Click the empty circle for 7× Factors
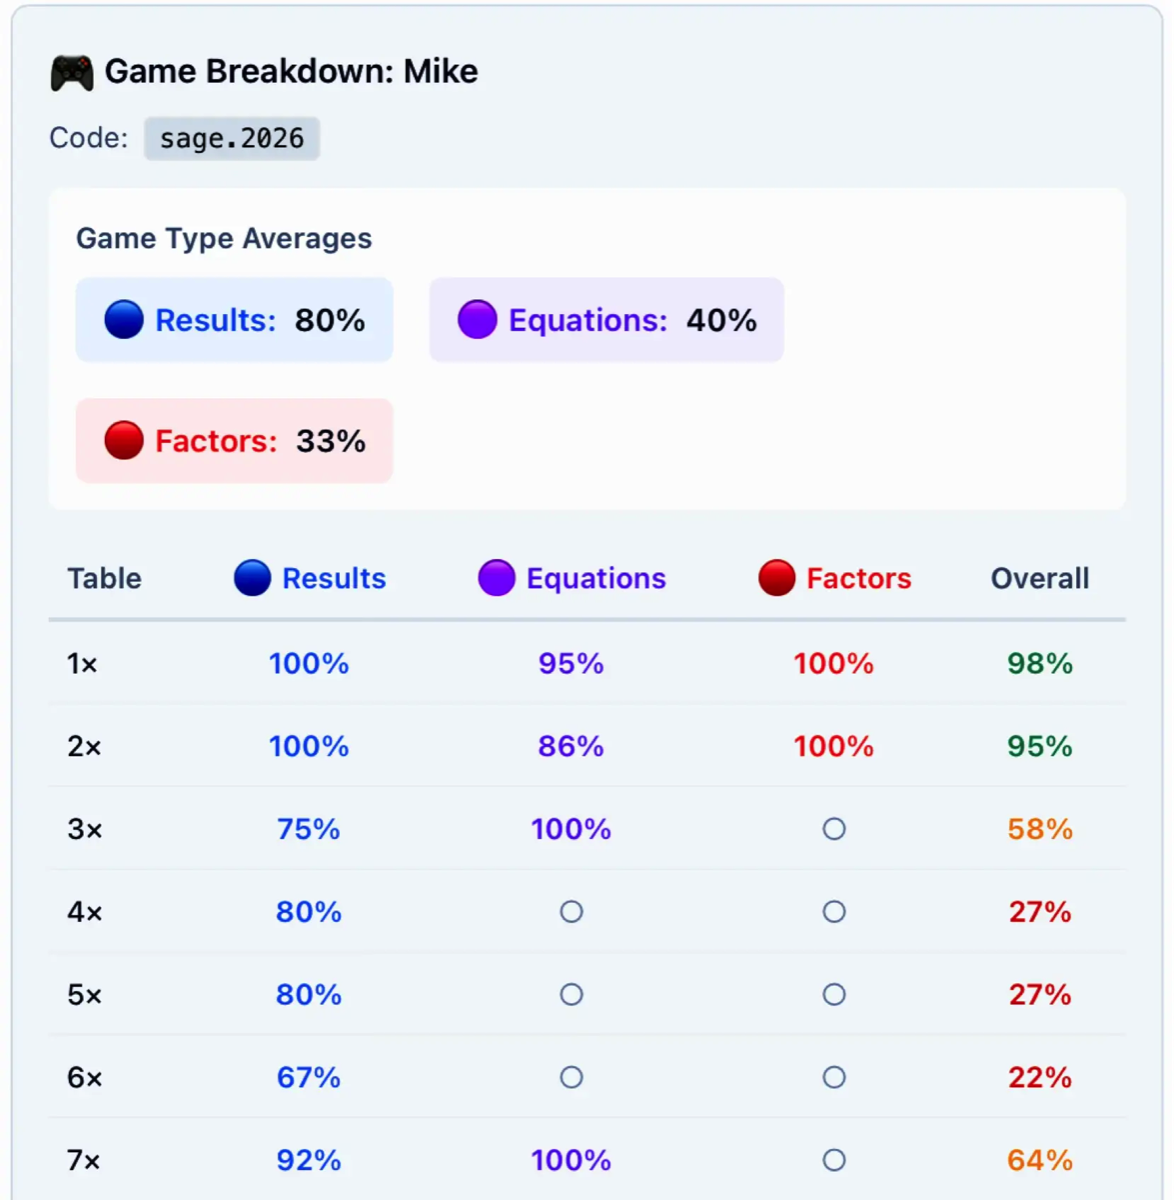The width and height of the screenshot is (1174, 1200). pos(834,1160)
